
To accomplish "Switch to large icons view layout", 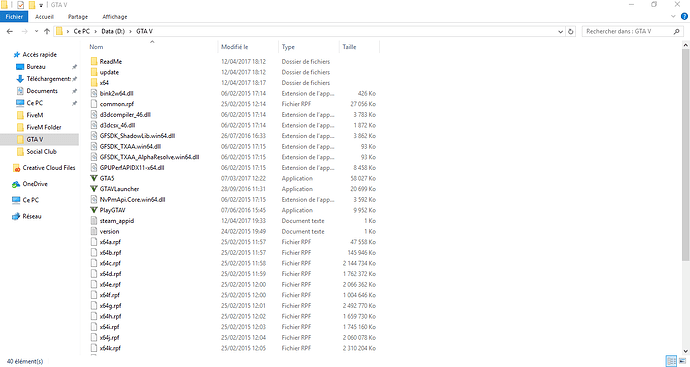I will point(683,361).
